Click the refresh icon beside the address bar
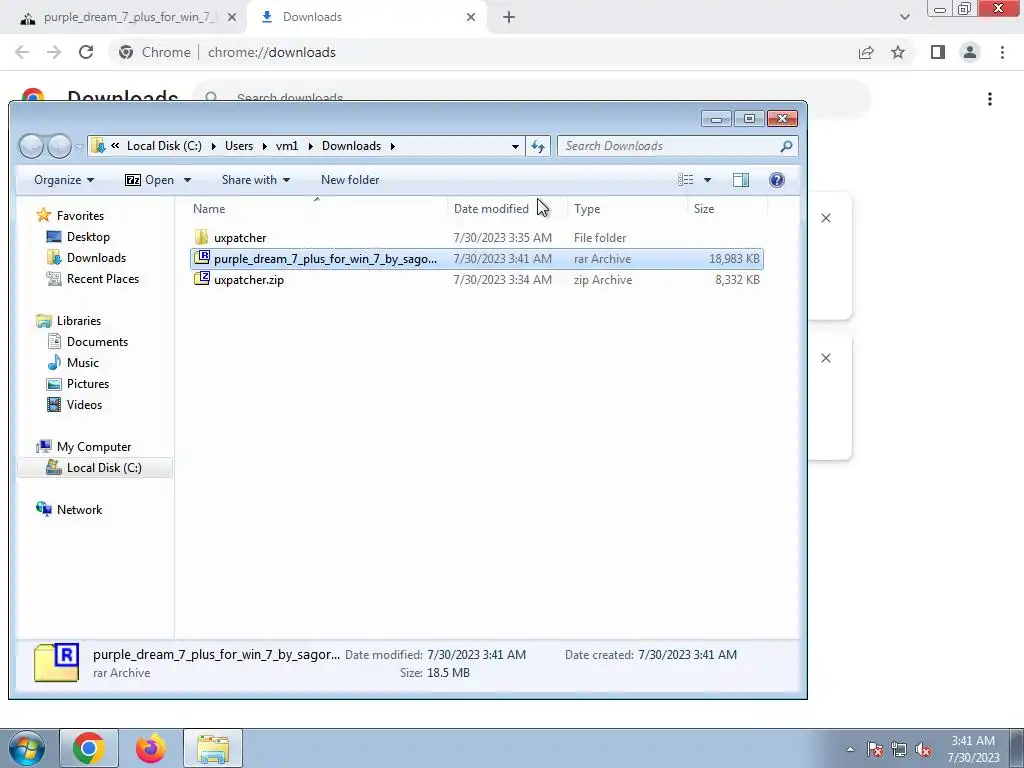The width and height of the screenshot is (1024, 768). click(x=538, y=146)
